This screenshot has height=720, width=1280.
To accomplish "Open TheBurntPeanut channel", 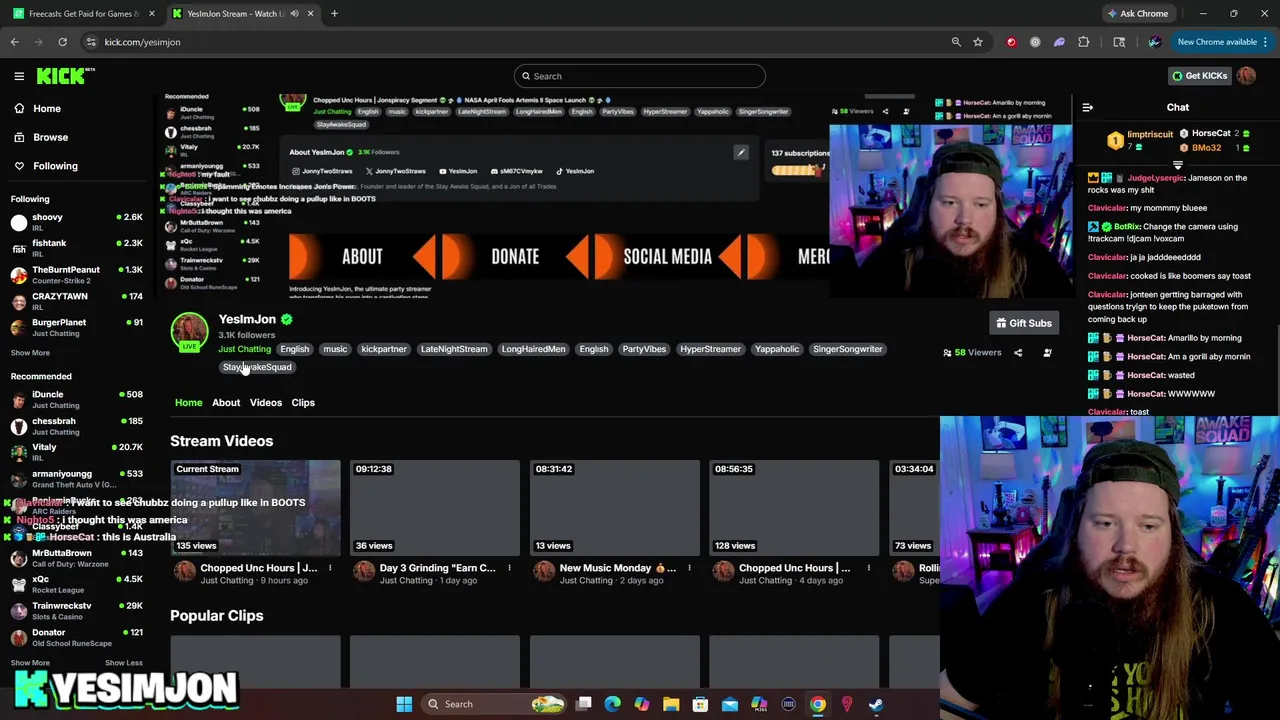I will tap(76, 275).
